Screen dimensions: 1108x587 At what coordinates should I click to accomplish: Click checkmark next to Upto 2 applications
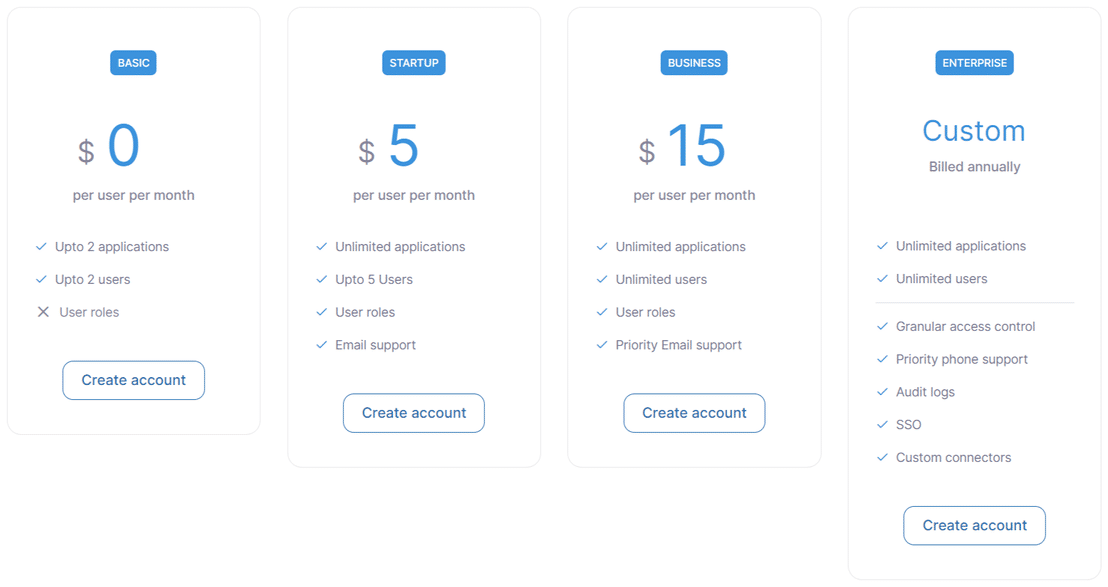41,246
